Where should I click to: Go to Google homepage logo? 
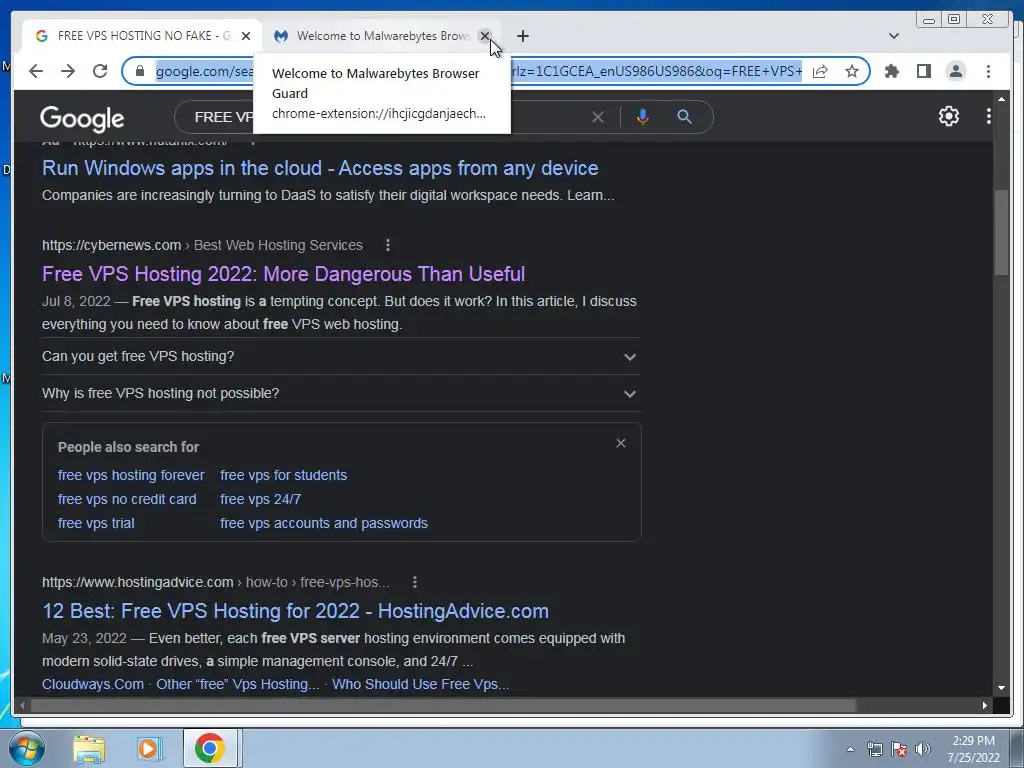[82, 118]
